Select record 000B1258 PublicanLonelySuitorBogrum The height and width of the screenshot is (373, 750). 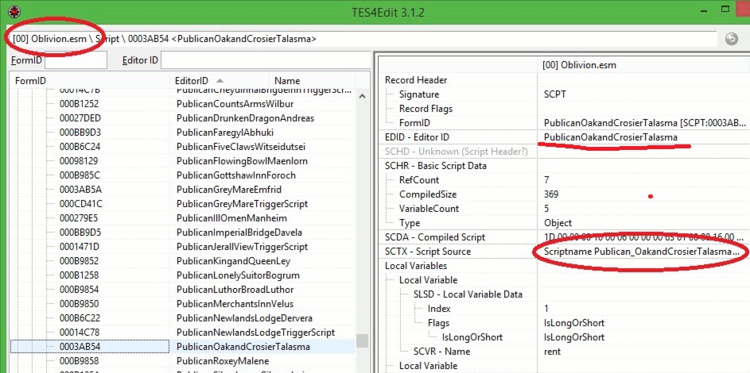coord(182,275)
